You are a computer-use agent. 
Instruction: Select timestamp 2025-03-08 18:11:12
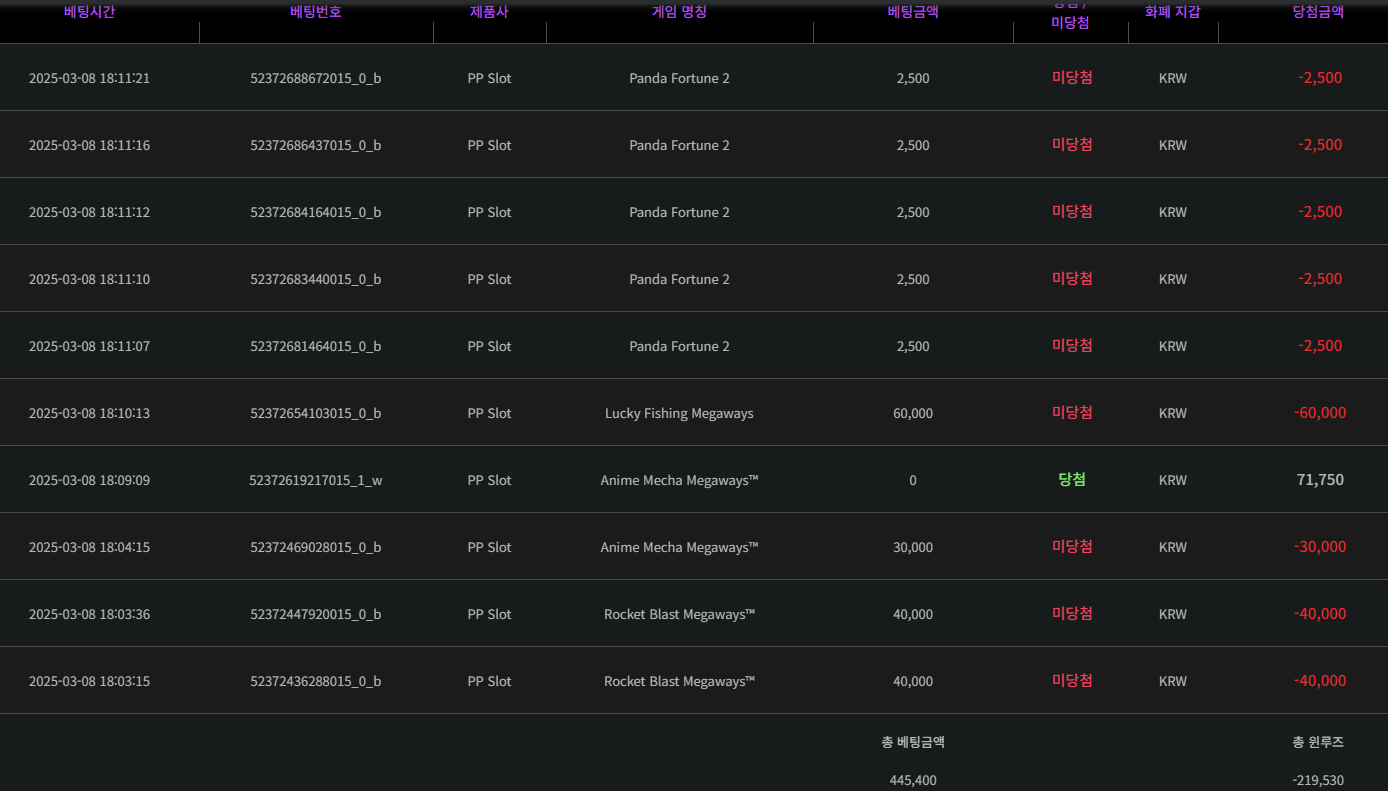tap(89, 212)
